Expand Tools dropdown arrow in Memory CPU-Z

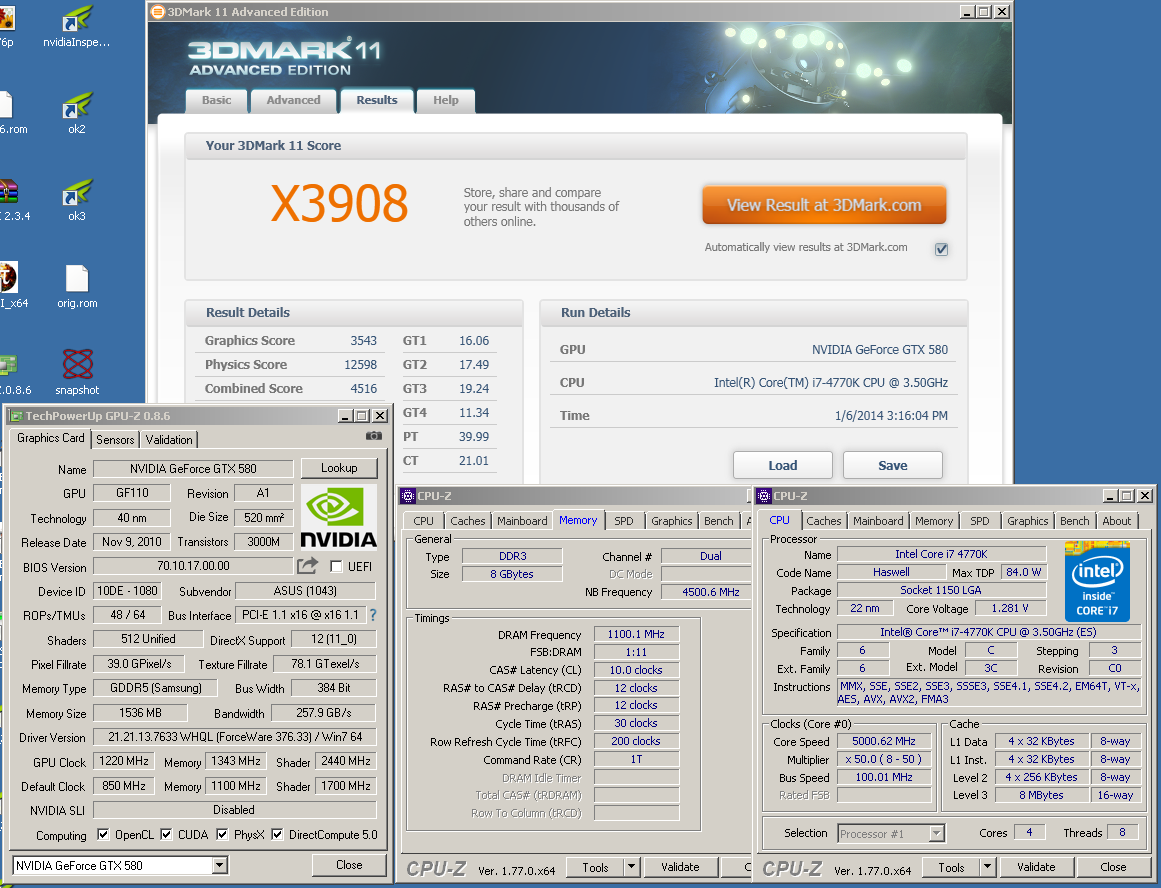click(632, 867)
